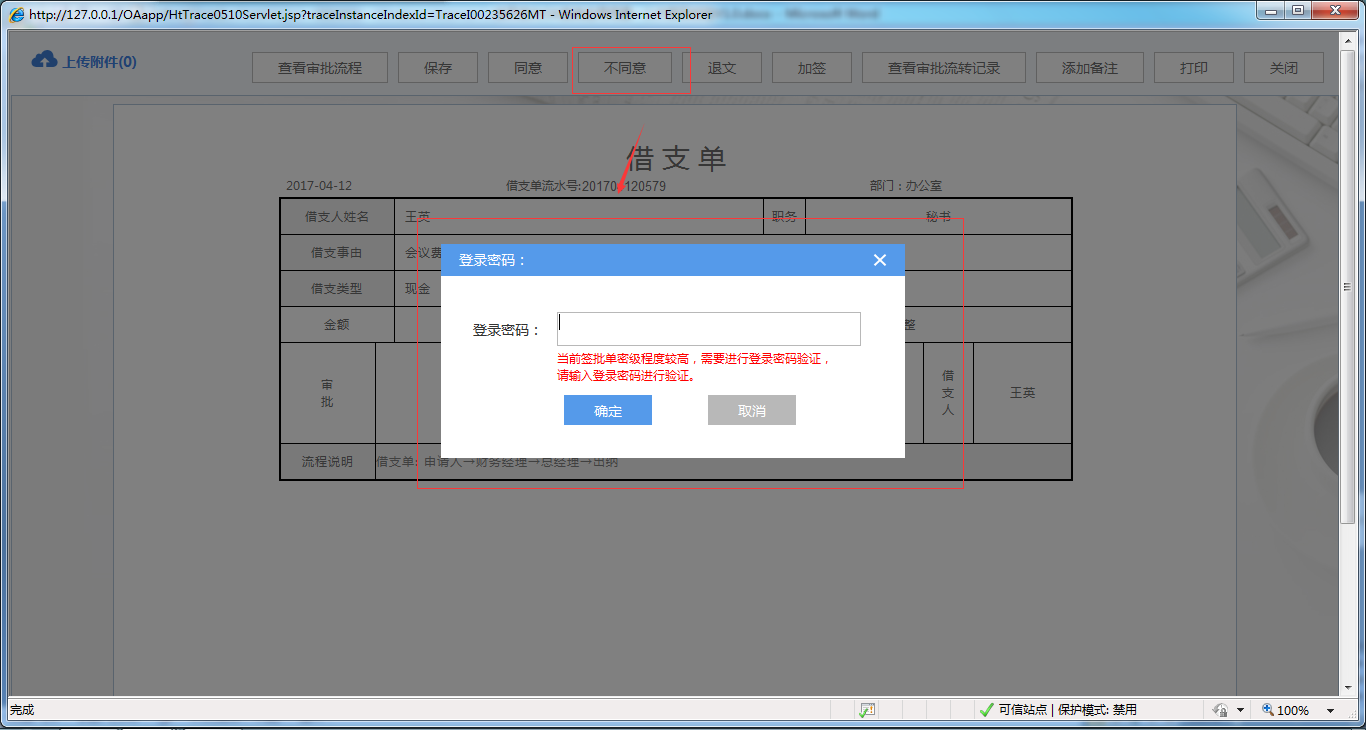
Task: Cancel the password dialog with 取消
Action: tap(751, 410)
